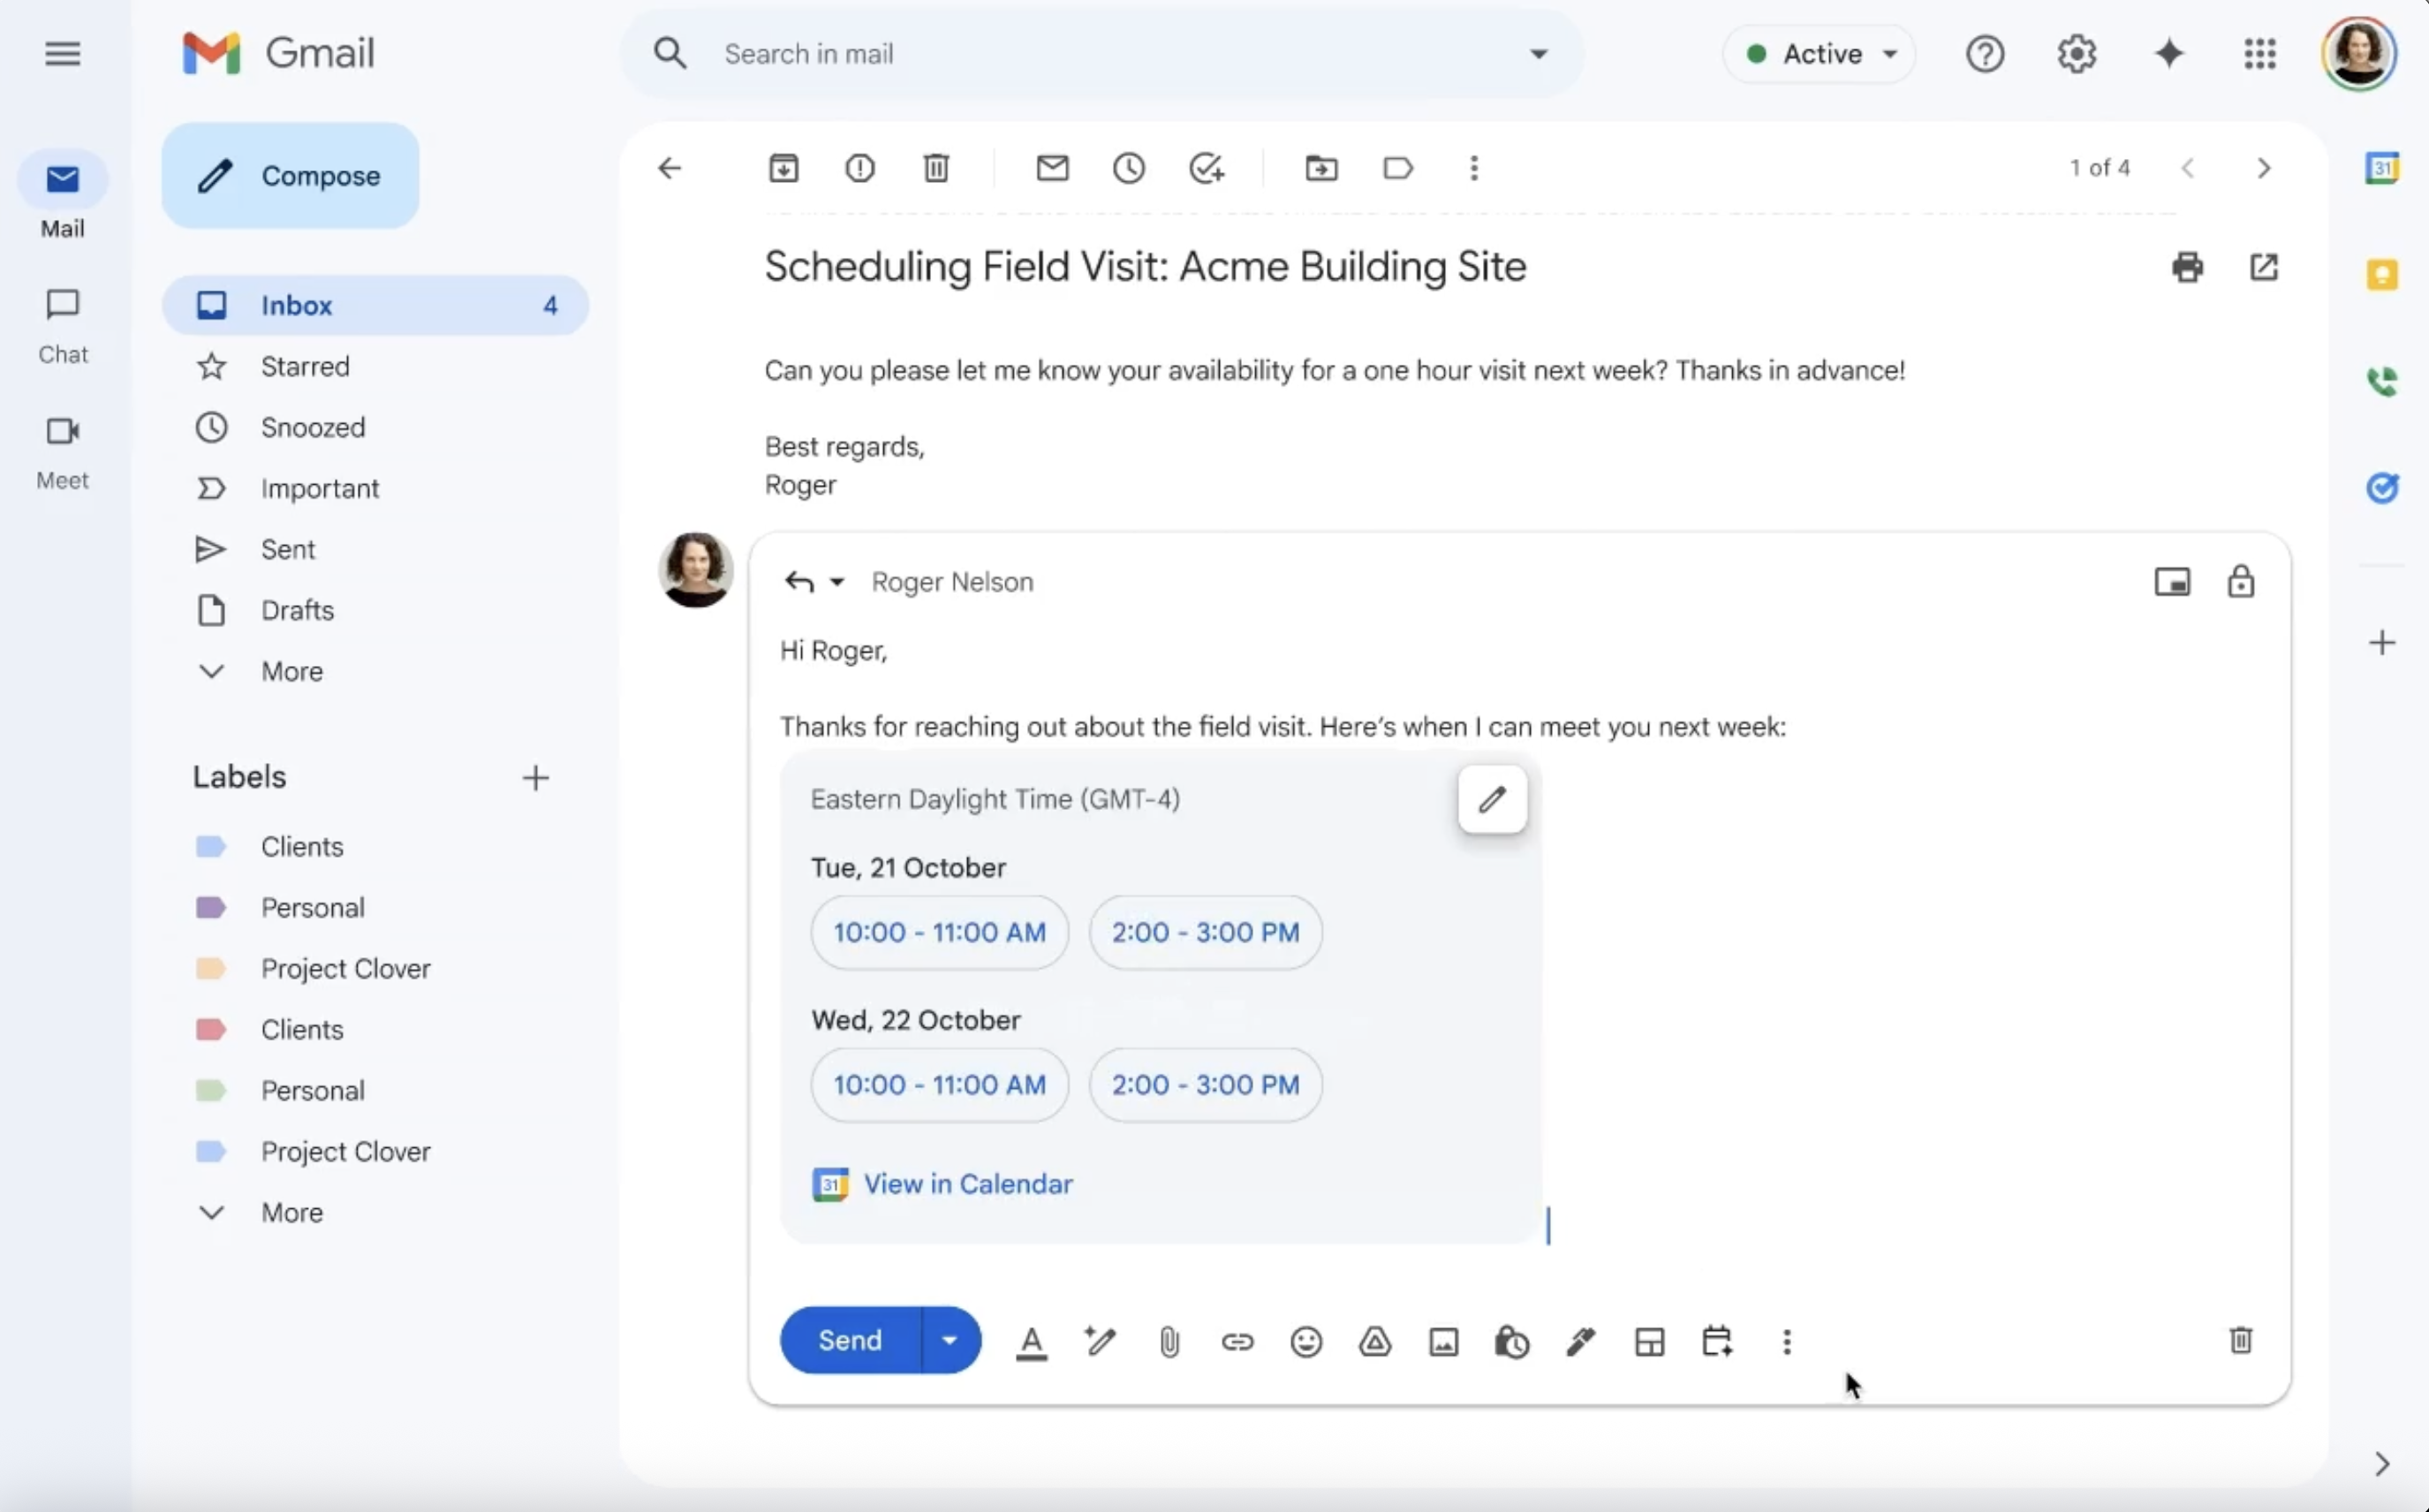Attach a file with the paperclip icon
Image resolution: width=2429 pixels, height=1512 pixels.
pyautogui.click(x=1168, y=1341)
